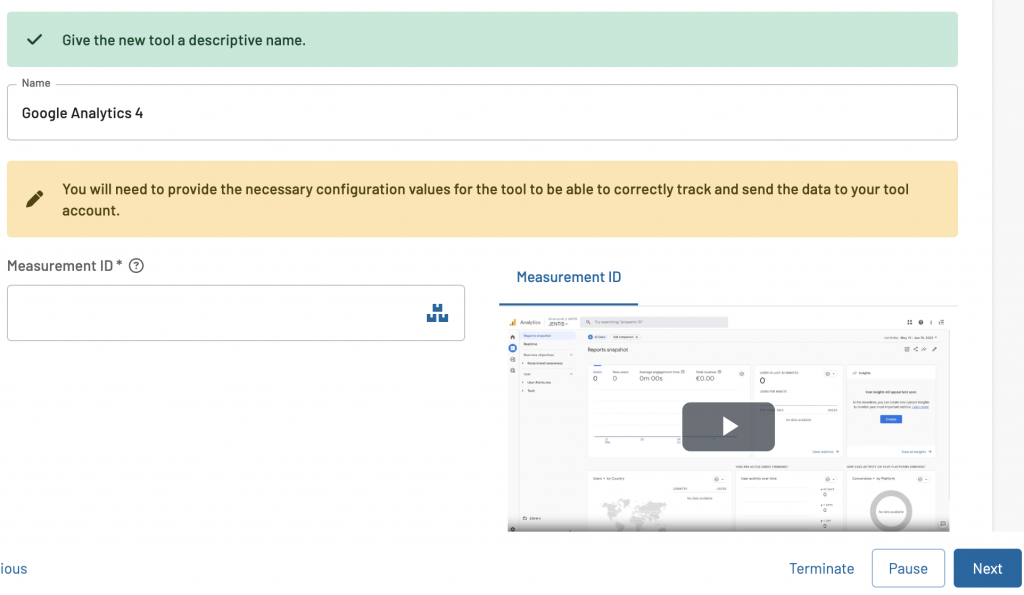1024x595 pixels.
Task: Edit the Name field containing Google Analytics 4
Action: 482,112
